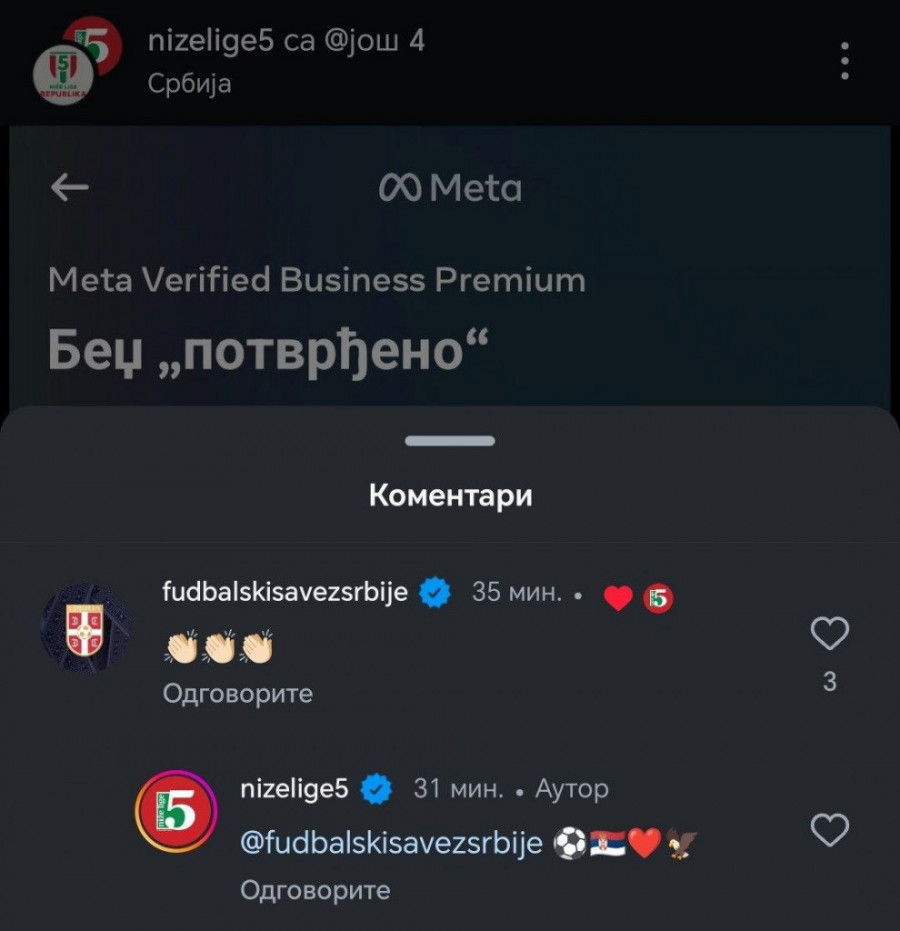
Task: Open fudbalskisavezsrbije profile picture
Action: (x=85, y=628)
